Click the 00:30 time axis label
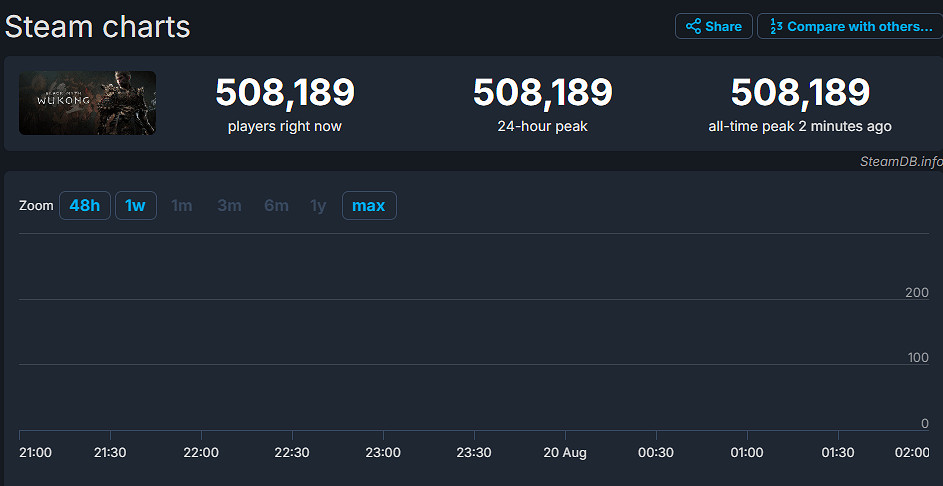 [657, 453]
